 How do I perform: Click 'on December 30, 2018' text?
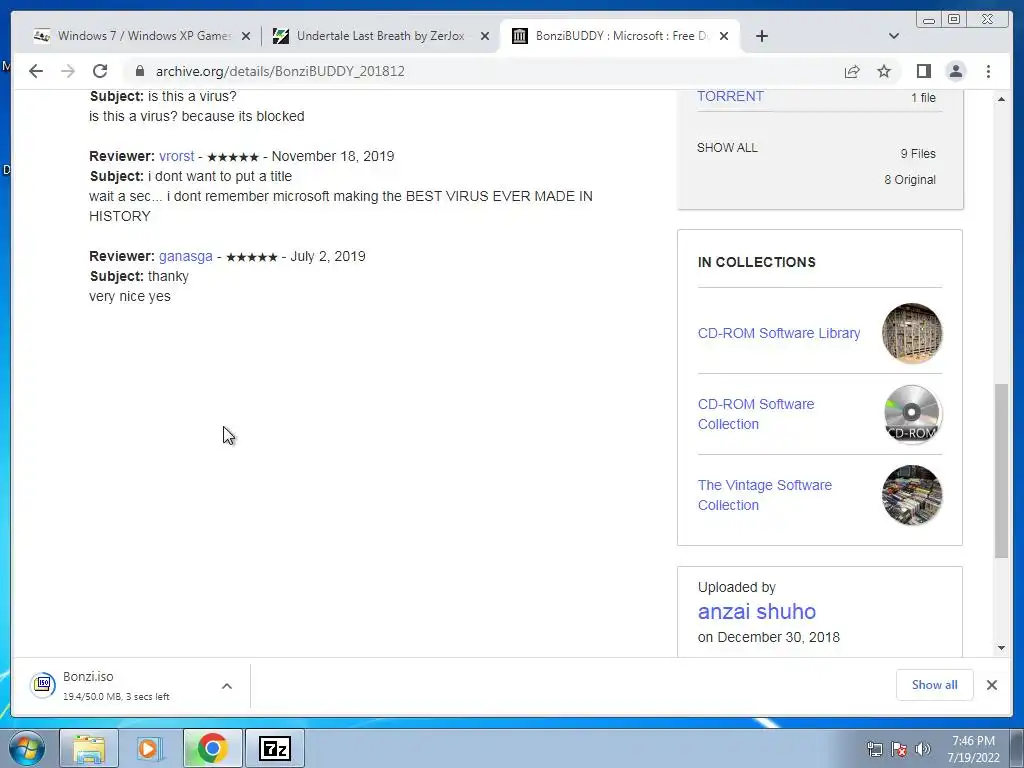(769, 637)
